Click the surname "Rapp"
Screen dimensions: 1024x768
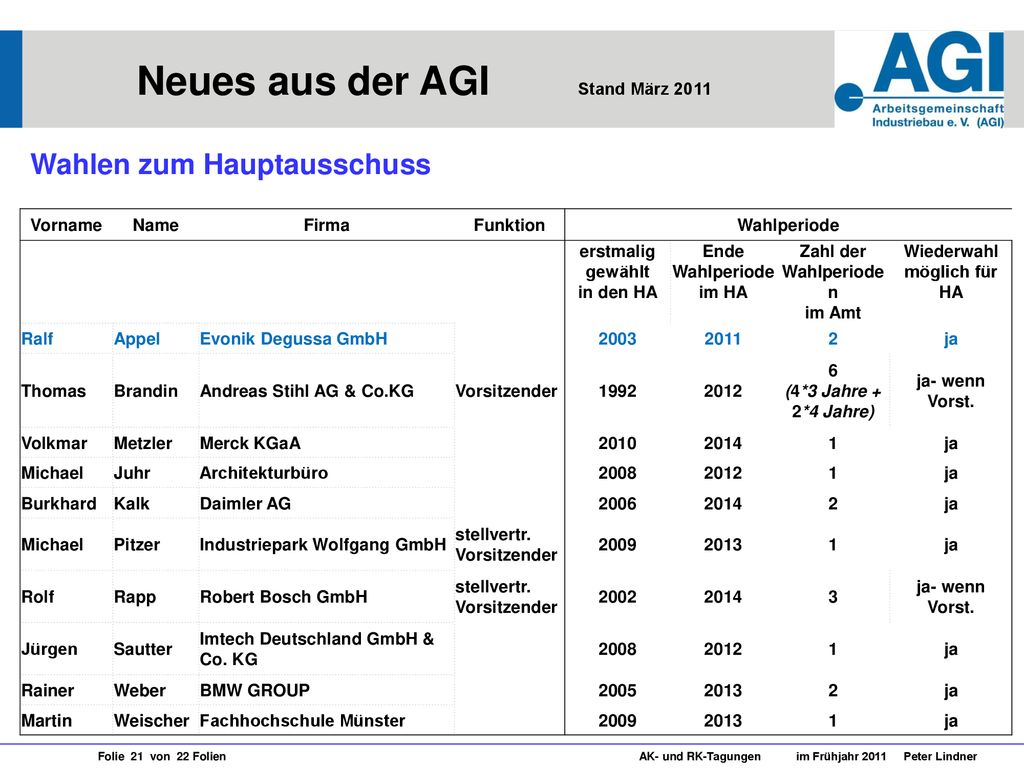[135, 597]
